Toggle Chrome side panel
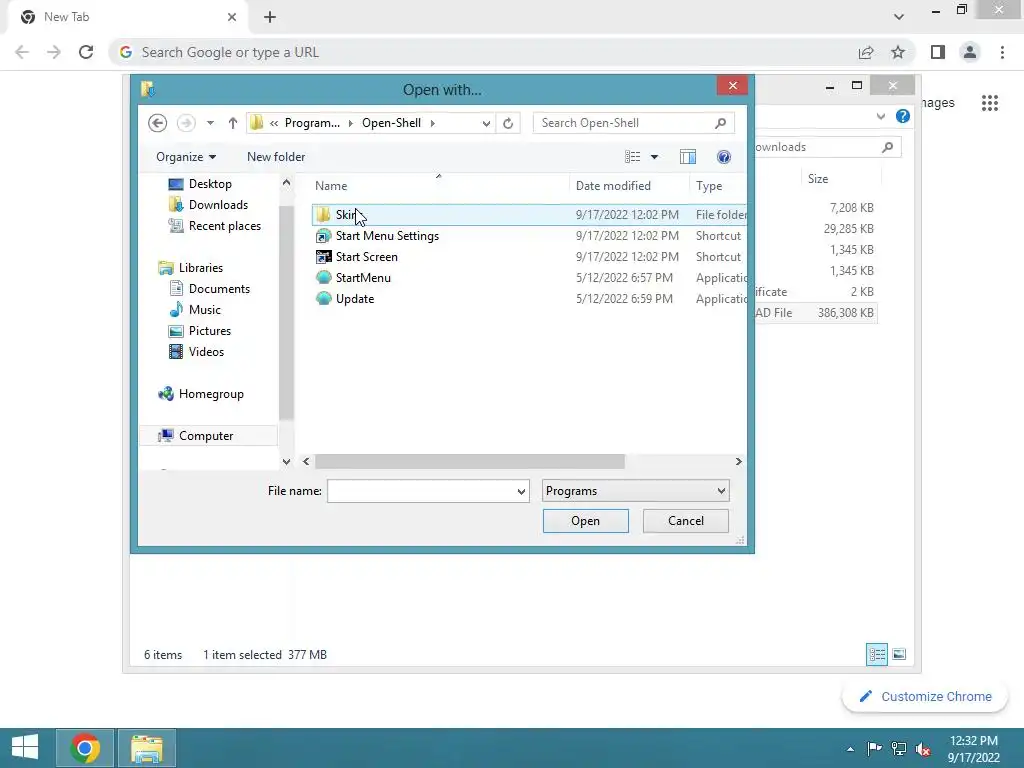 [938, 52]
